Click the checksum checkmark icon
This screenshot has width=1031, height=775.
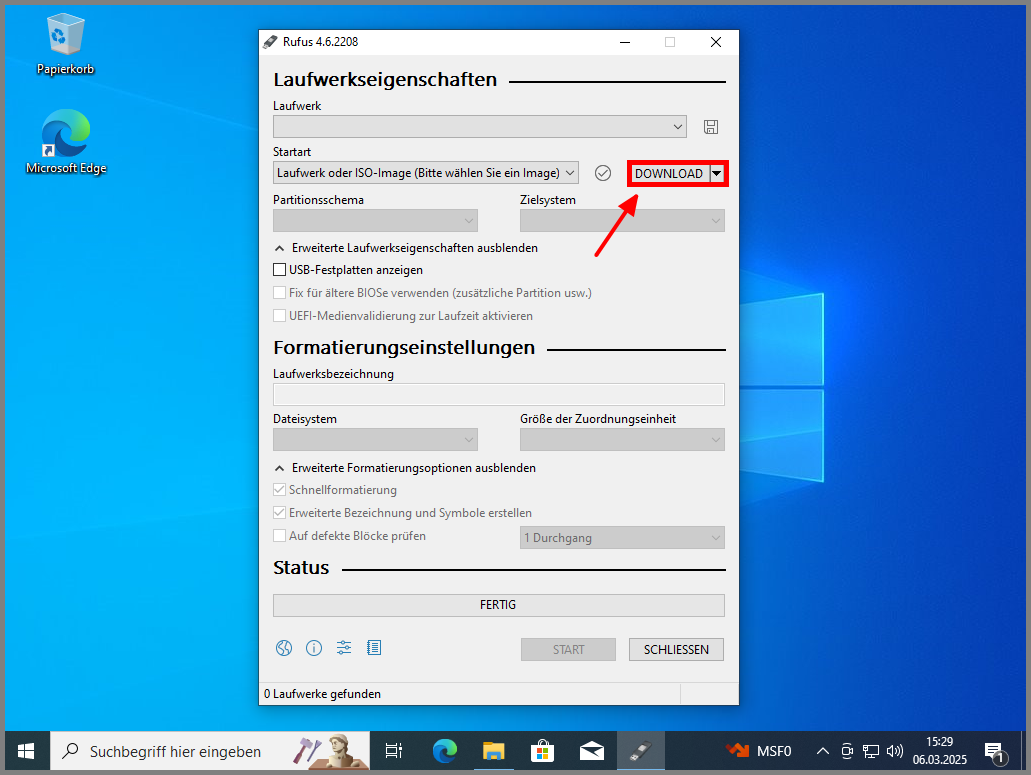pyautogui.click(x=603, y=173)
